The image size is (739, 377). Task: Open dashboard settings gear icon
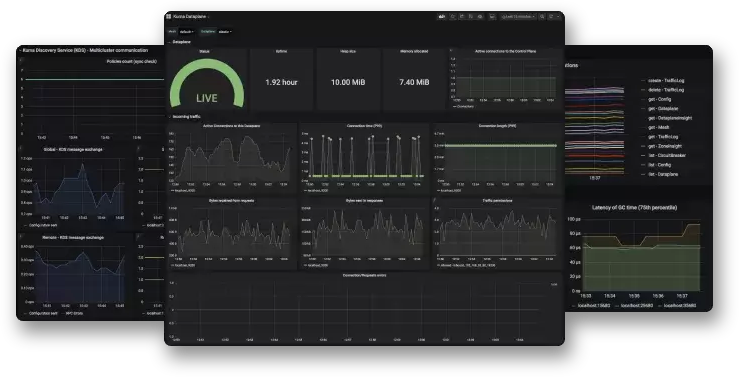480,16
